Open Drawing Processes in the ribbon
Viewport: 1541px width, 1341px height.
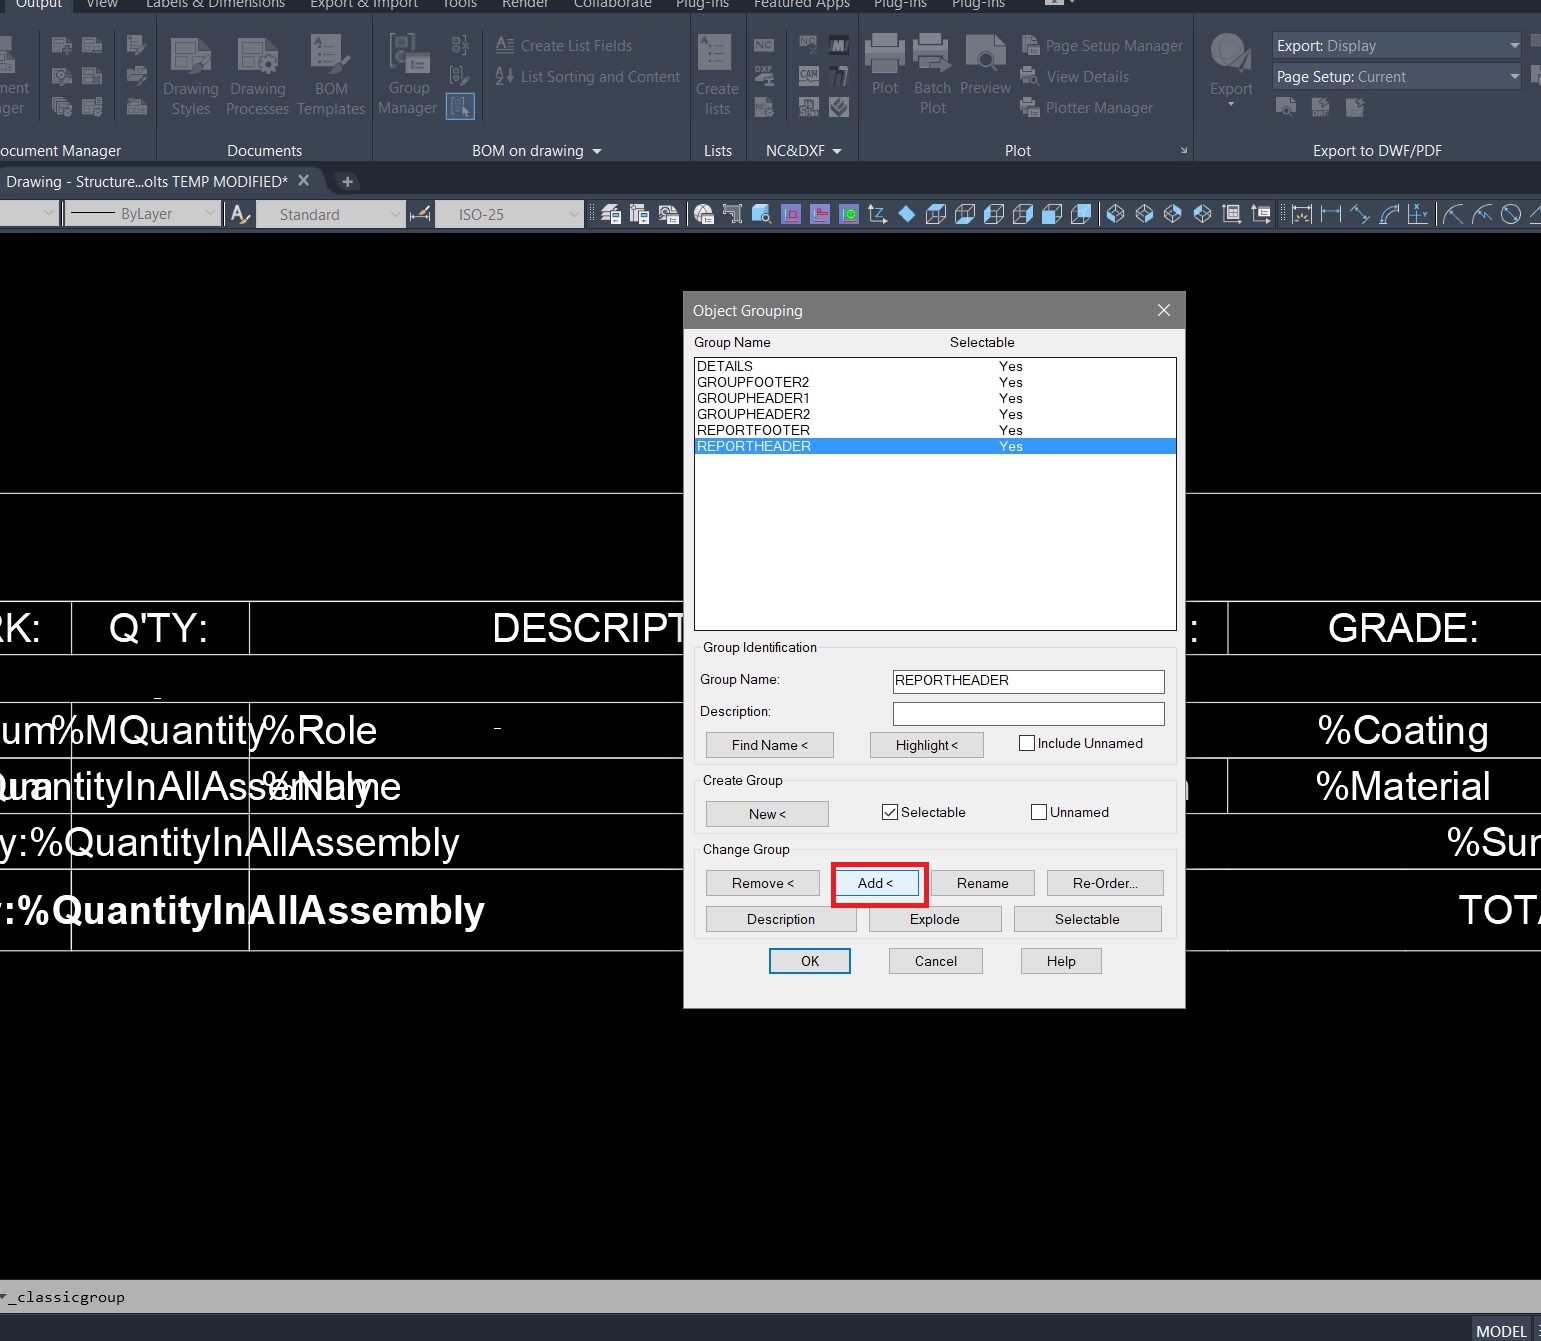tap(257, 76)
